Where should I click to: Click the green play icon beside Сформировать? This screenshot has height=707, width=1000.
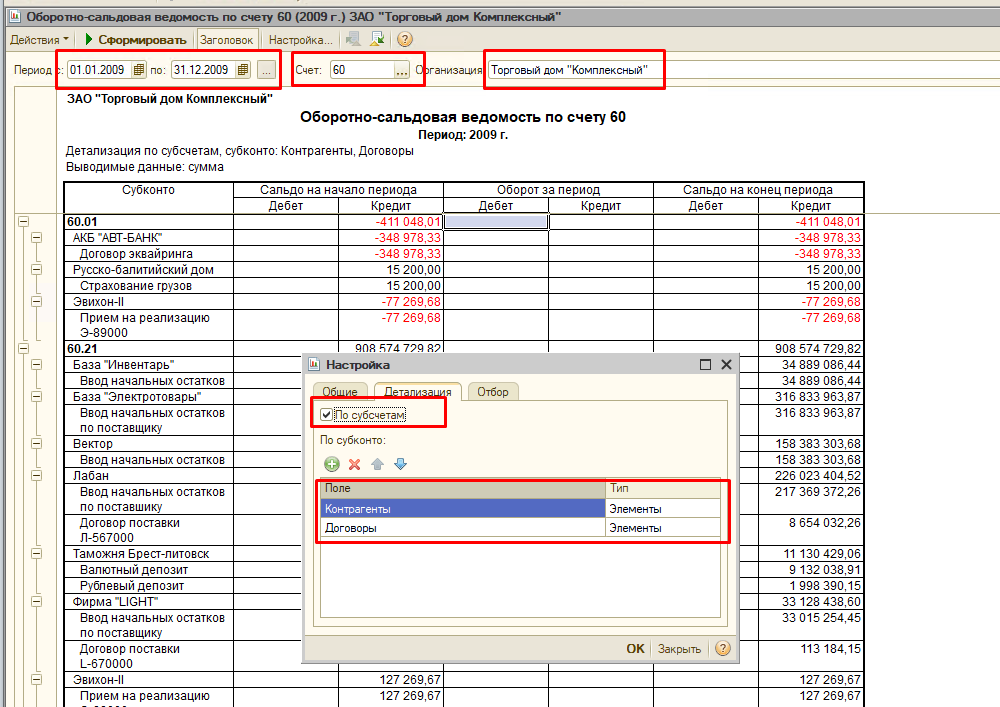point(88,40)
